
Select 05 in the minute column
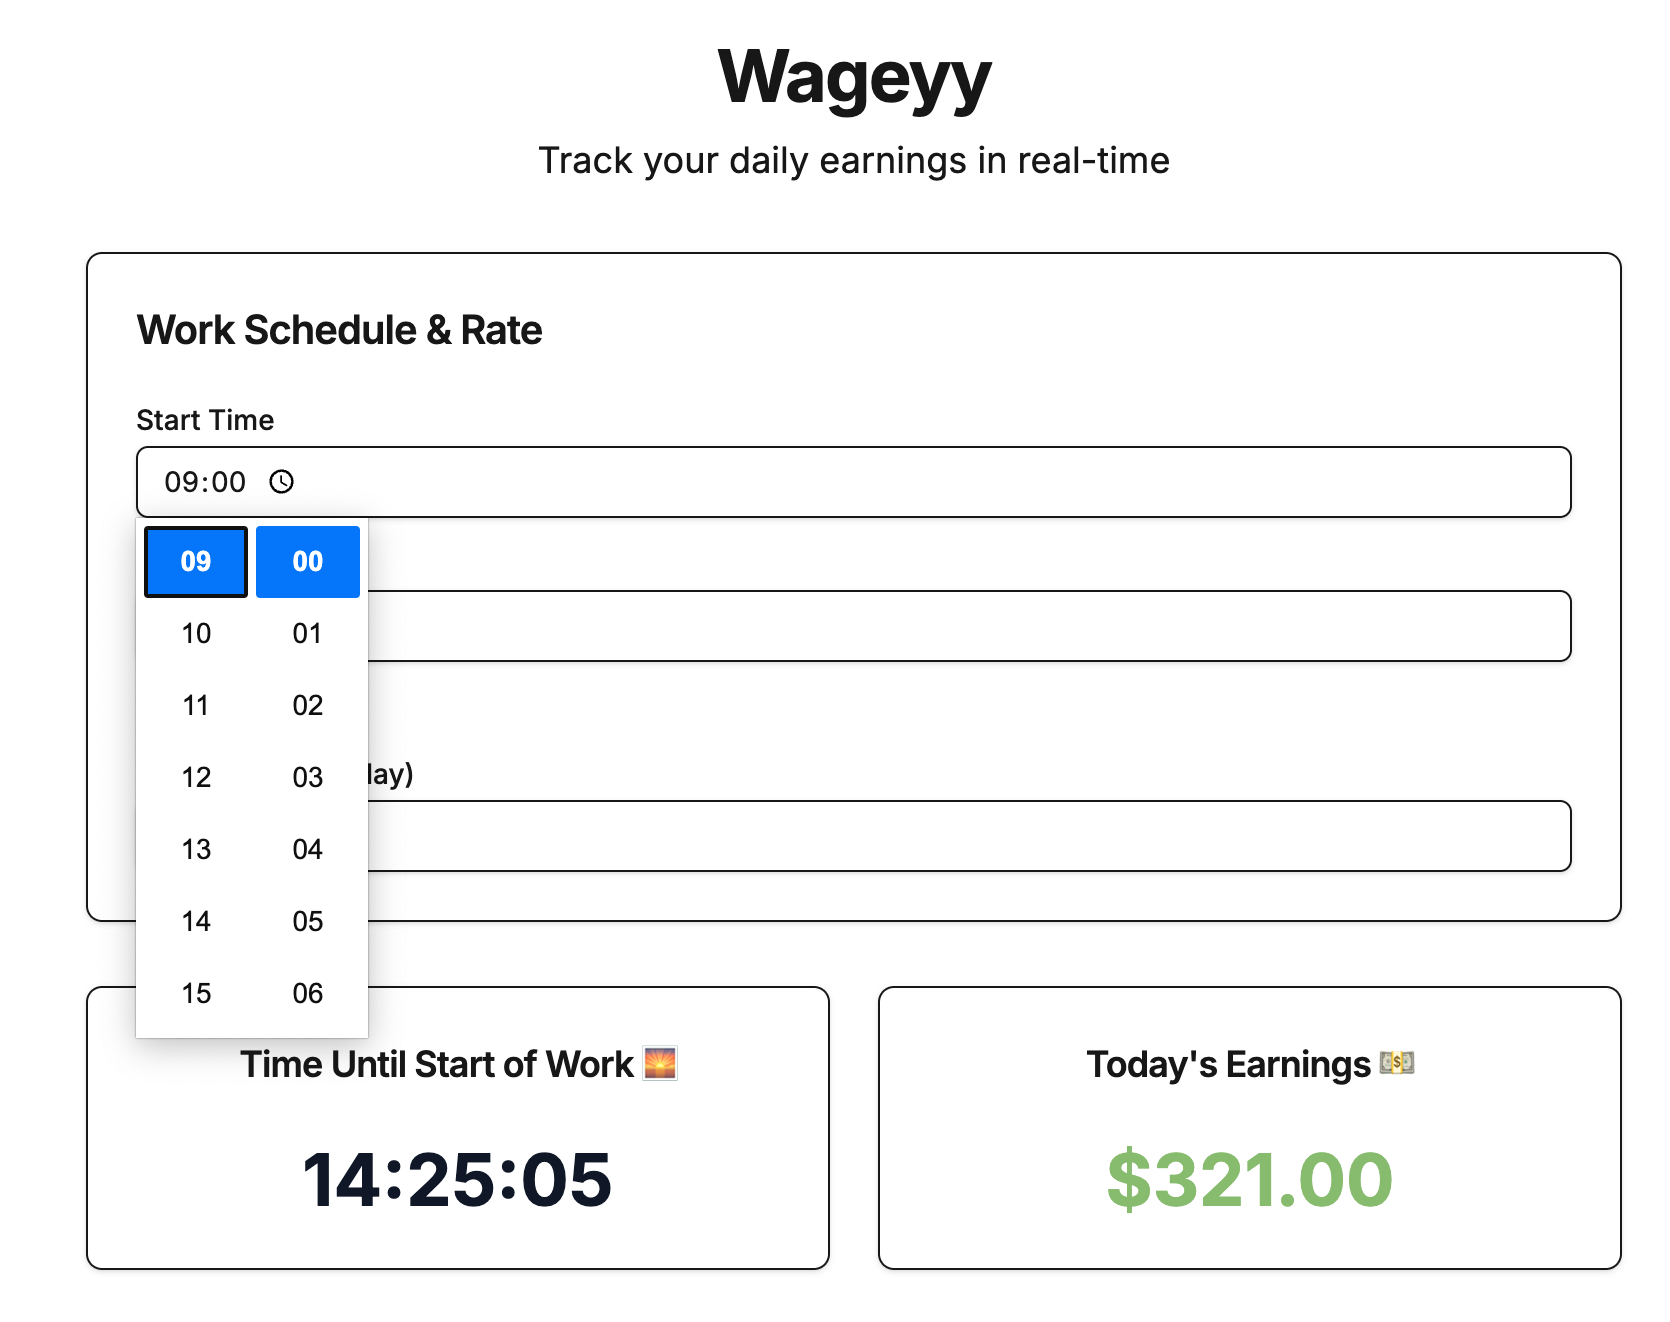307,921
